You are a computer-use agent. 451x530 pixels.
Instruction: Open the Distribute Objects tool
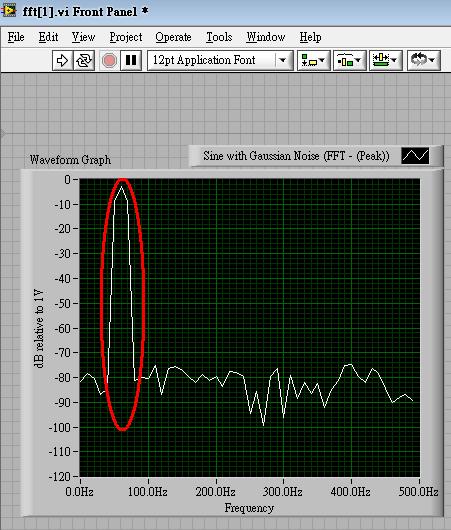coord(350,61)
